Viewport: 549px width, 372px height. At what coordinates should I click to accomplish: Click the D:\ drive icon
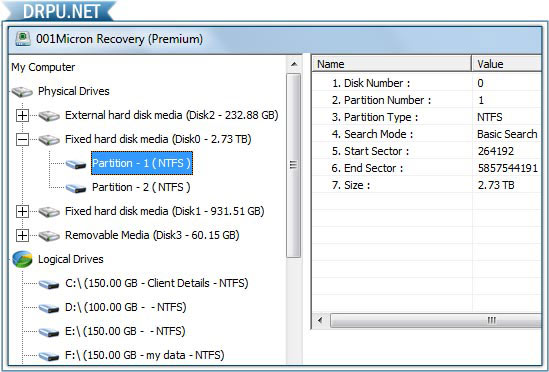(x=49, y=308)
